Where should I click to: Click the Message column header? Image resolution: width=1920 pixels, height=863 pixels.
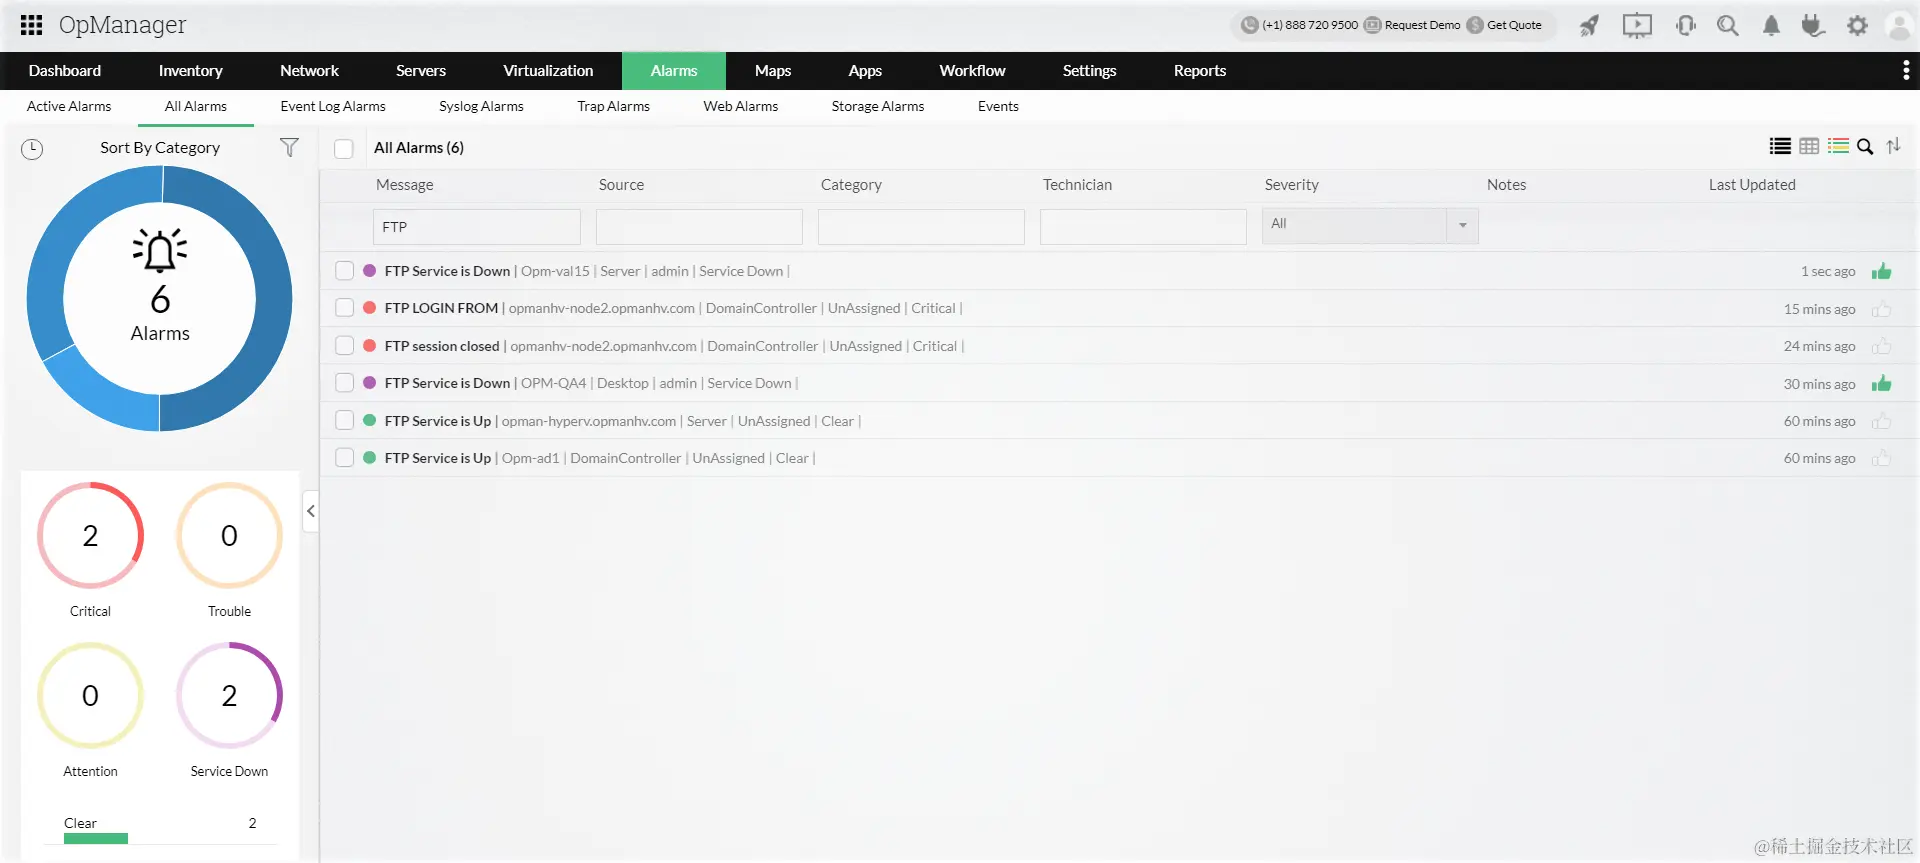pyautogui.click(x=405, y=185)
